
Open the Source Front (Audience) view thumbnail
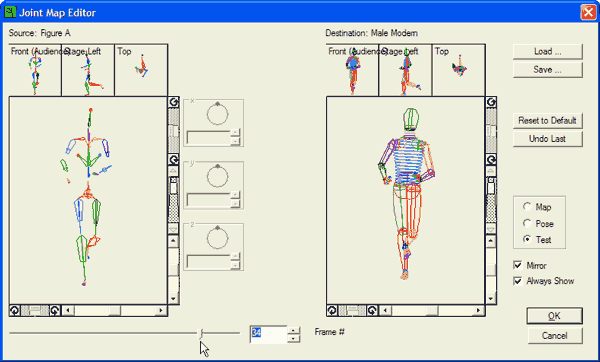click(35, 70)
